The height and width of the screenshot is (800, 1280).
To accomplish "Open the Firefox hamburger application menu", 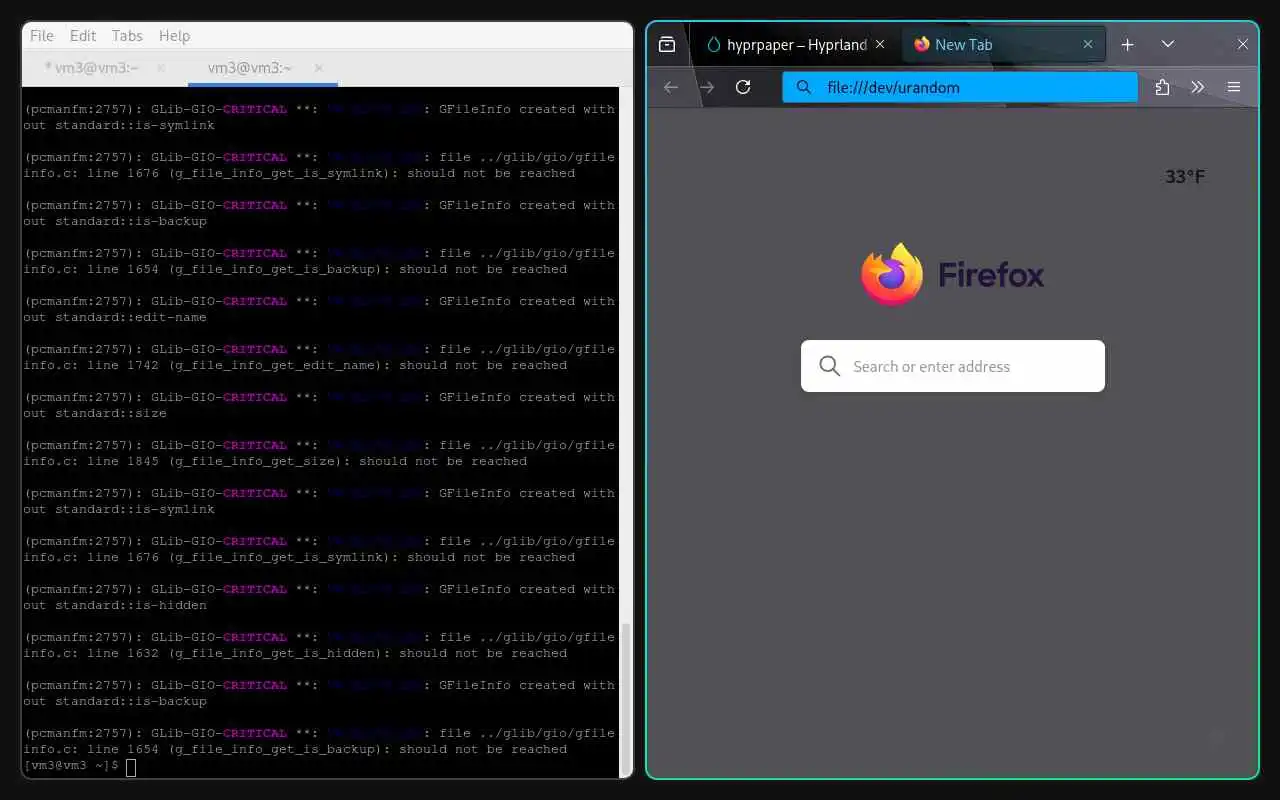I will coord(1234,87).
